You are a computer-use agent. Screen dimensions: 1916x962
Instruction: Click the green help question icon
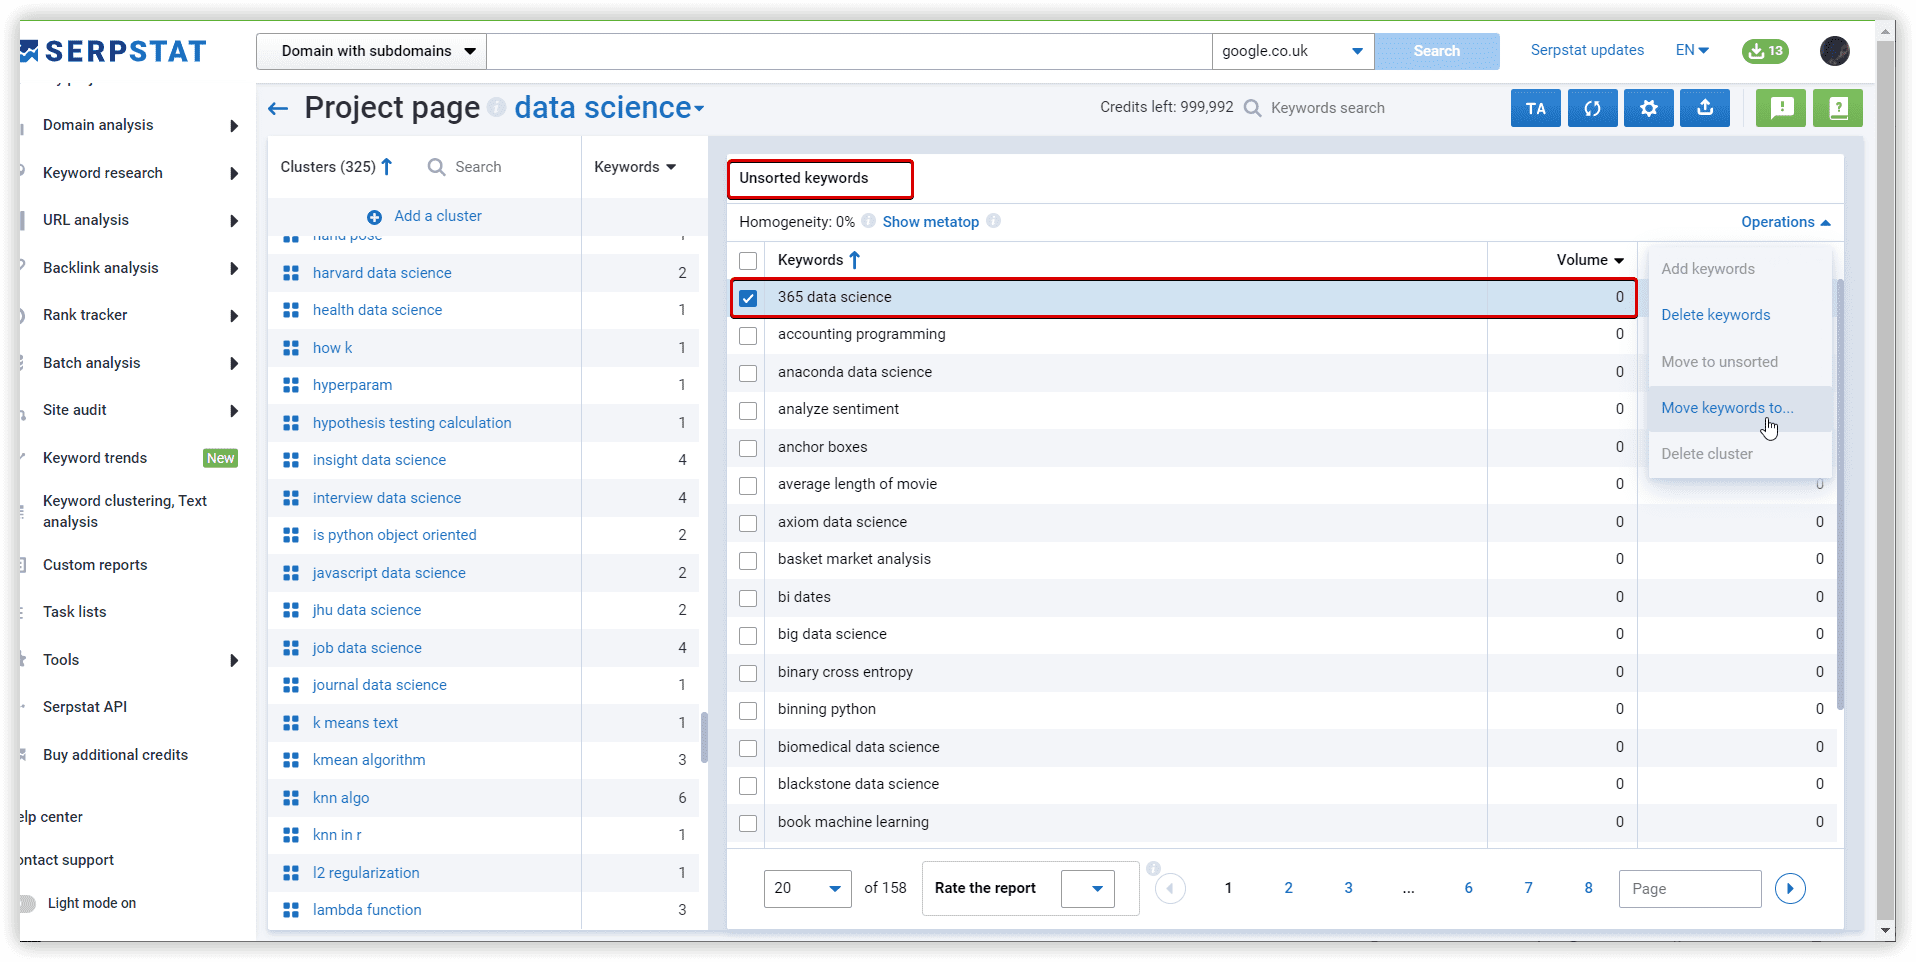(x=1838, y=108)
